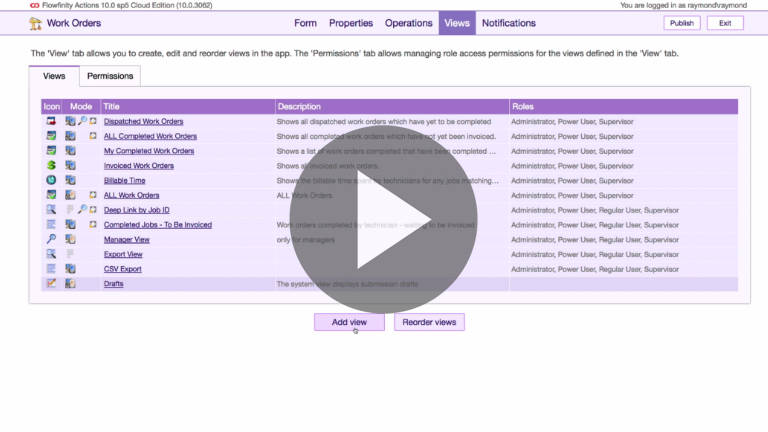Switch to the Properties tab

click(x=350, y=23)
